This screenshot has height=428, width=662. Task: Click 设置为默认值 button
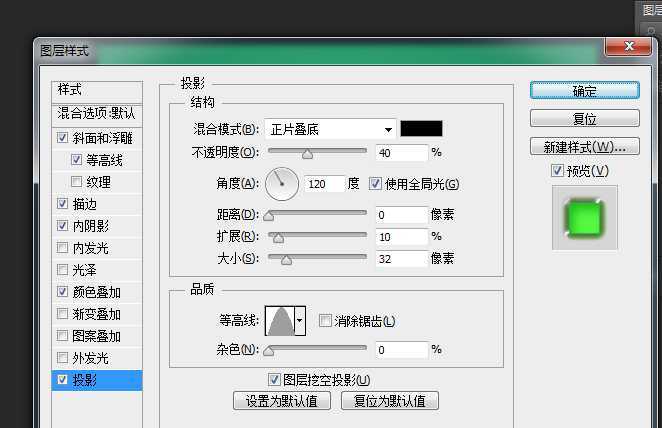click(282, 401)
